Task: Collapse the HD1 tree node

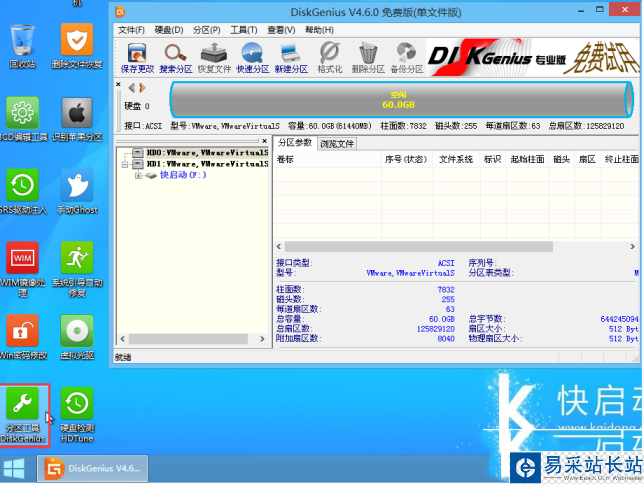Action: 125,164
